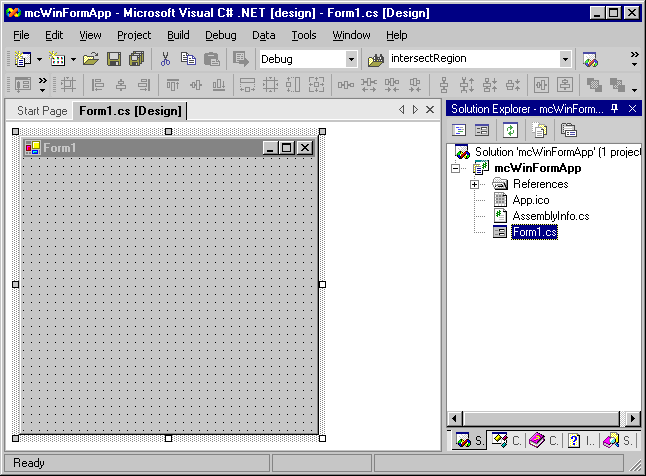Save the current file with floppy icon
The height and width of the screenshot is (476, 646).
[x=114, y=59]
